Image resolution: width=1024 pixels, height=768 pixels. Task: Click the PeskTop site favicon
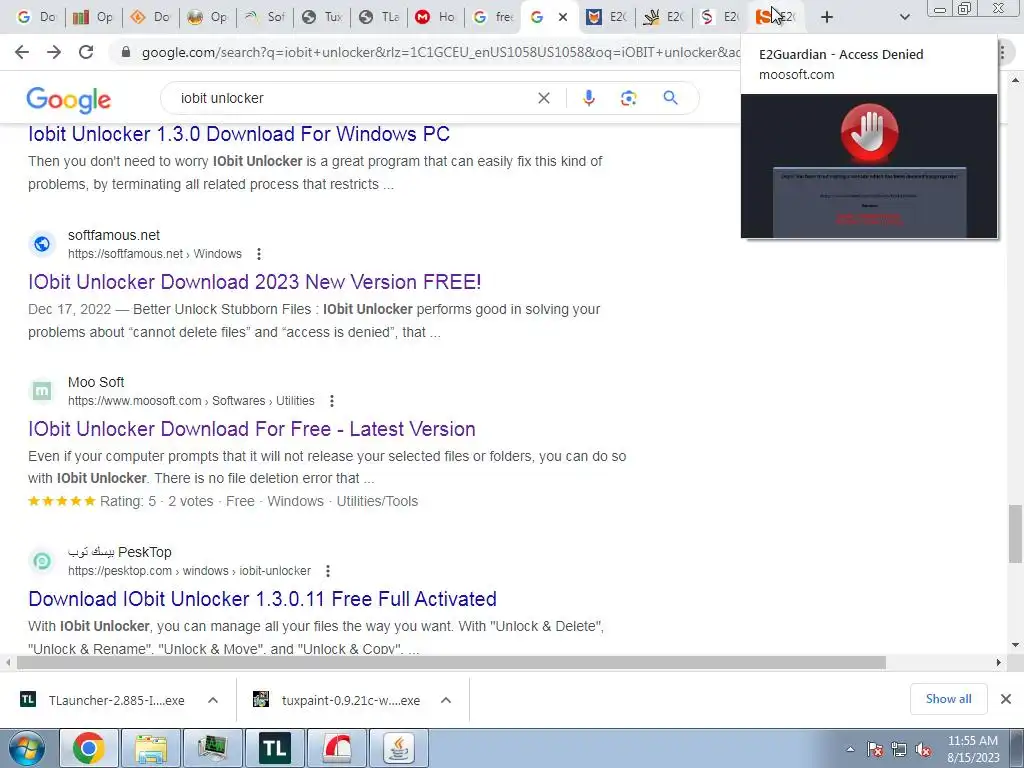(x=42, y=561)
